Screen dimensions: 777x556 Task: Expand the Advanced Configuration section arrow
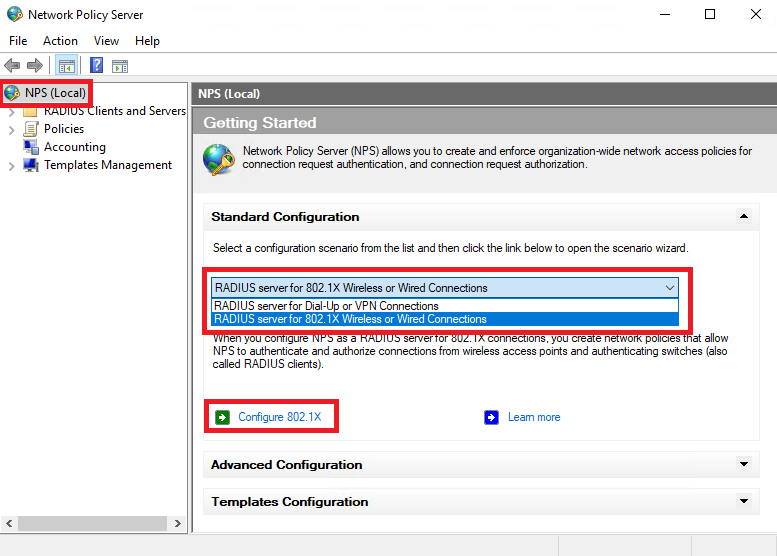743,464
